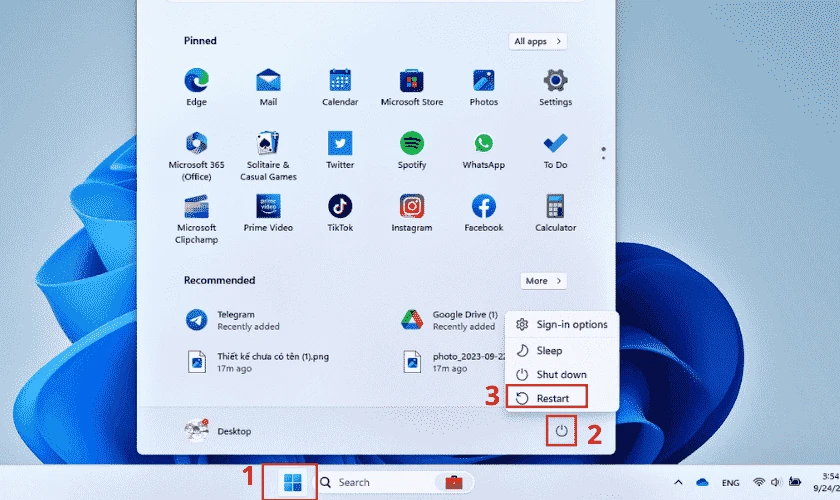Launch the Mail app
Screen dimensions: 840x500
pos(268,87)
